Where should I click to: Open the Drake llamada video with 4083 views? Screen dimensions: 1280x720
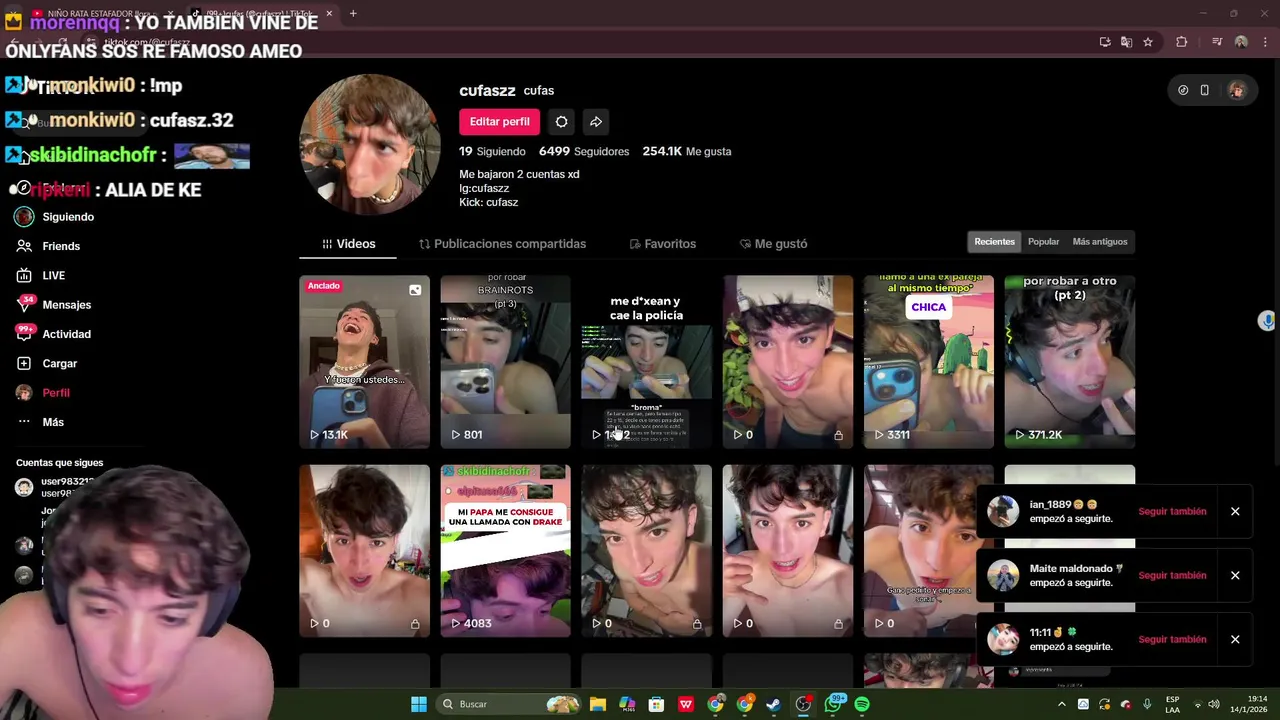505,550
